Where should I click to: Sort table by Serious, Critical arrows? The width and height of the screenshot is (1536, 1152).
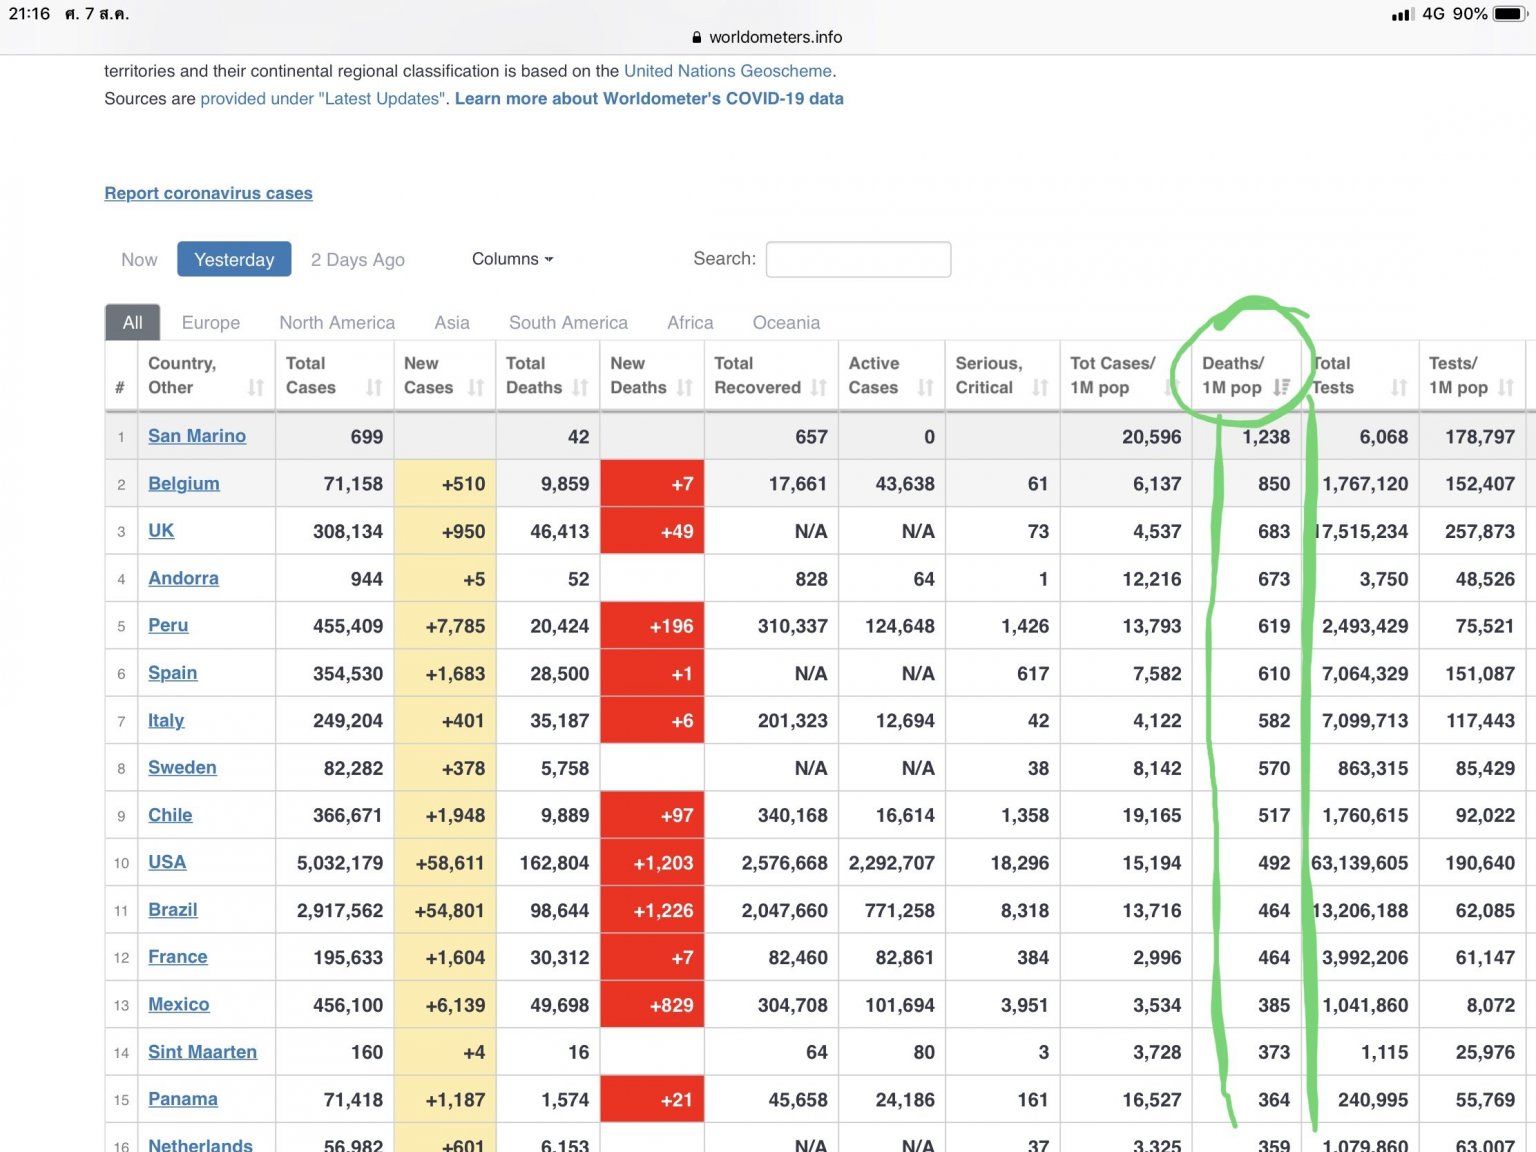[1040, 388]
